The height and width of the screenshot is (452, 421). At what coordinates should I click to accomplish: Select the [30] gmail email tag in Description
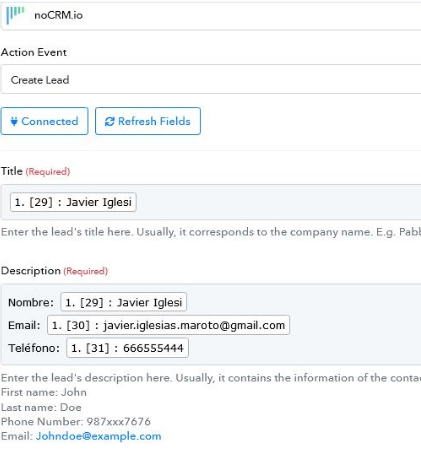(x=169, y=325)
